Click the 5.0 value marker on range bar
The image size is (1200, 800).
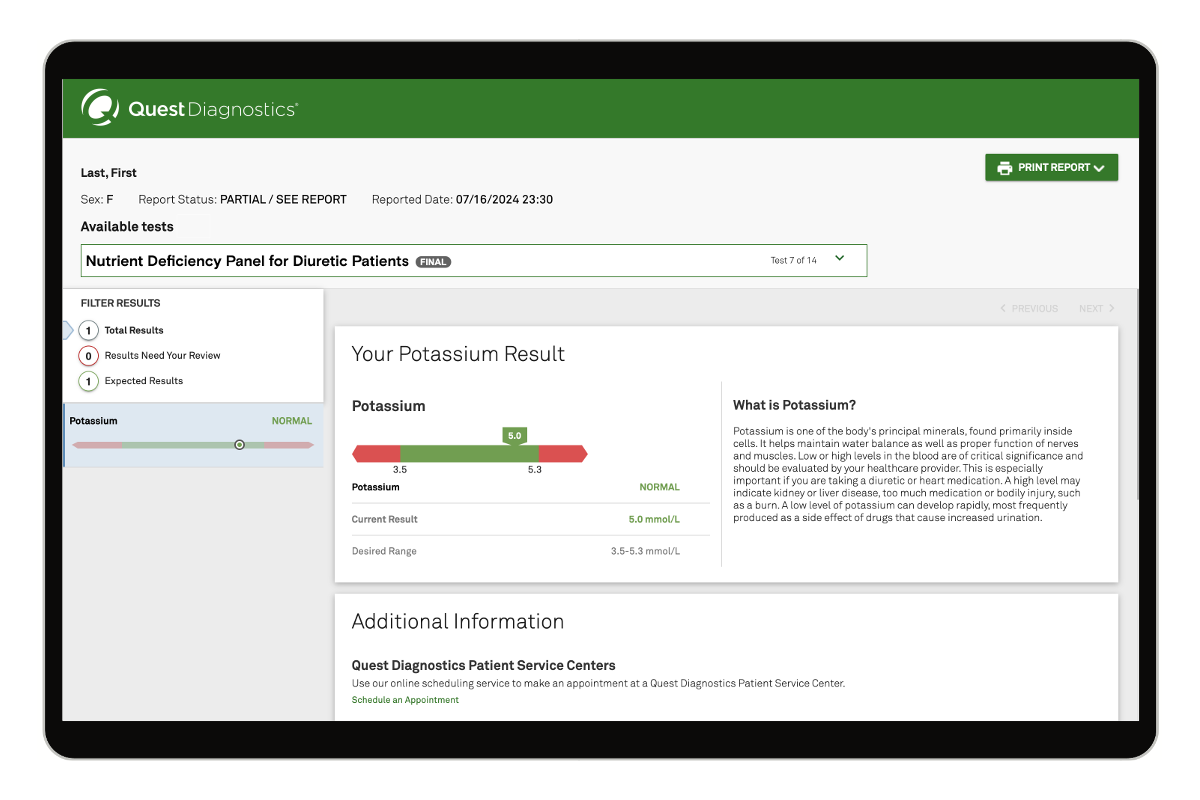tap(514, 436)
